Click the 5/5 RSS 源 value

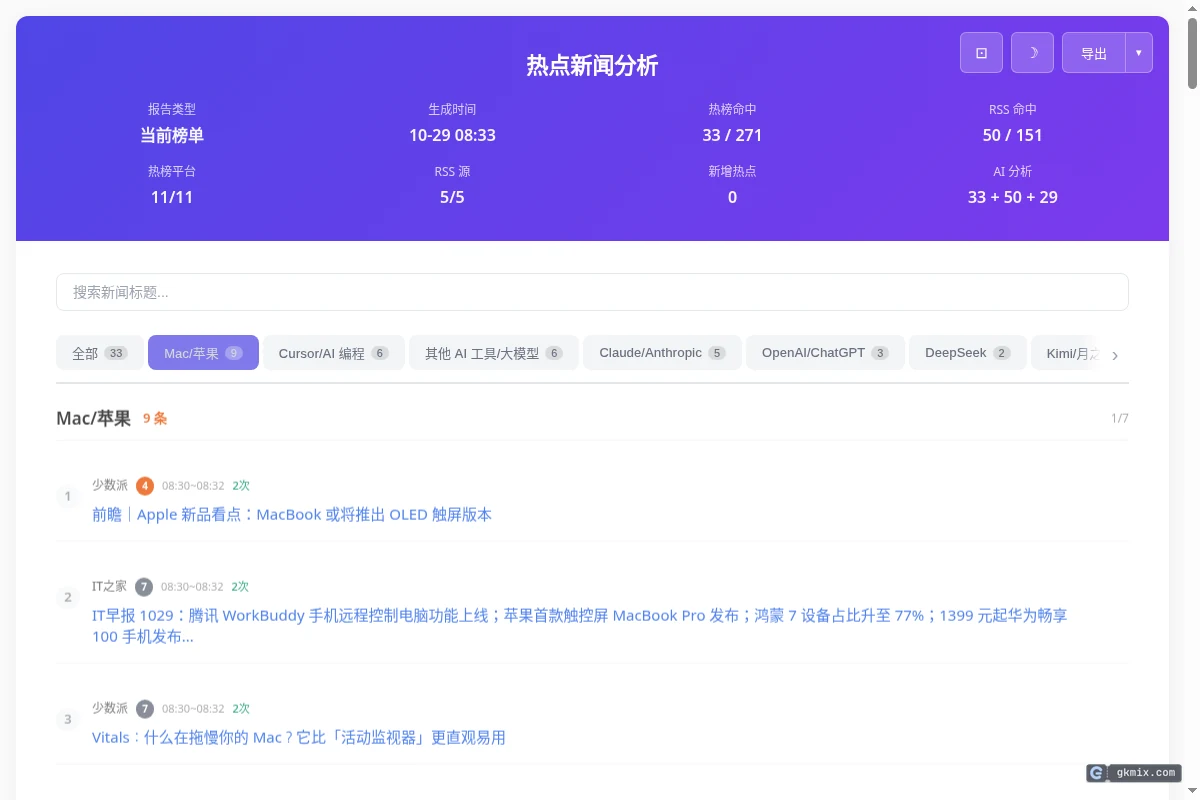(452, 197)
